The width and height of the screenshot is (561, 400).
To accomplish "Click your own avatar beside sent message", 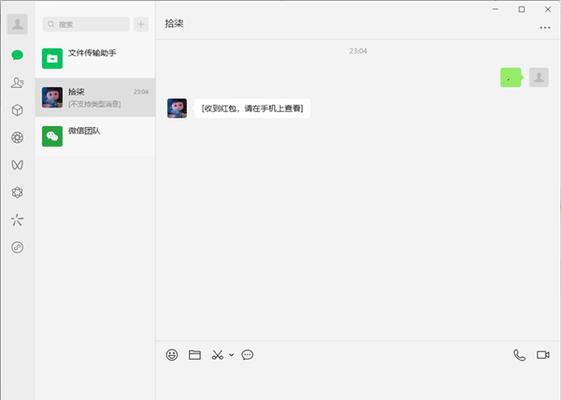I will tap(539, 77).
